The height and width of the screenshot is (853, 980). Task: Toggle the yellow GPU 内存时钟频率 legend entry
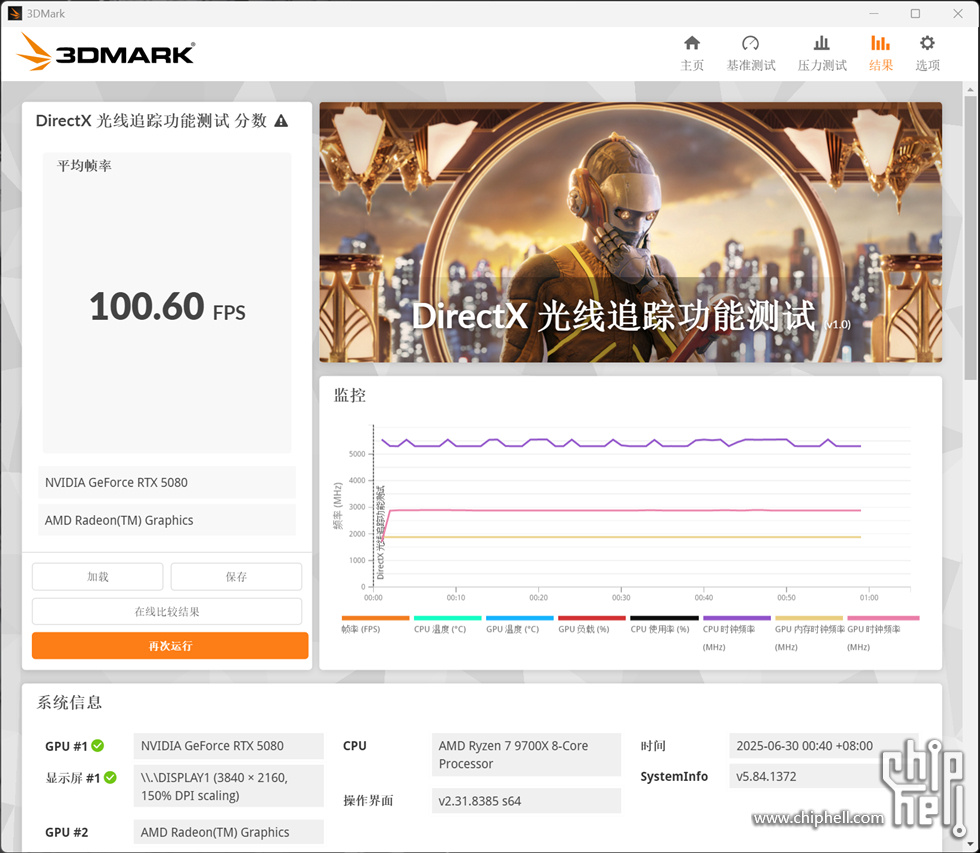[809, 633]
